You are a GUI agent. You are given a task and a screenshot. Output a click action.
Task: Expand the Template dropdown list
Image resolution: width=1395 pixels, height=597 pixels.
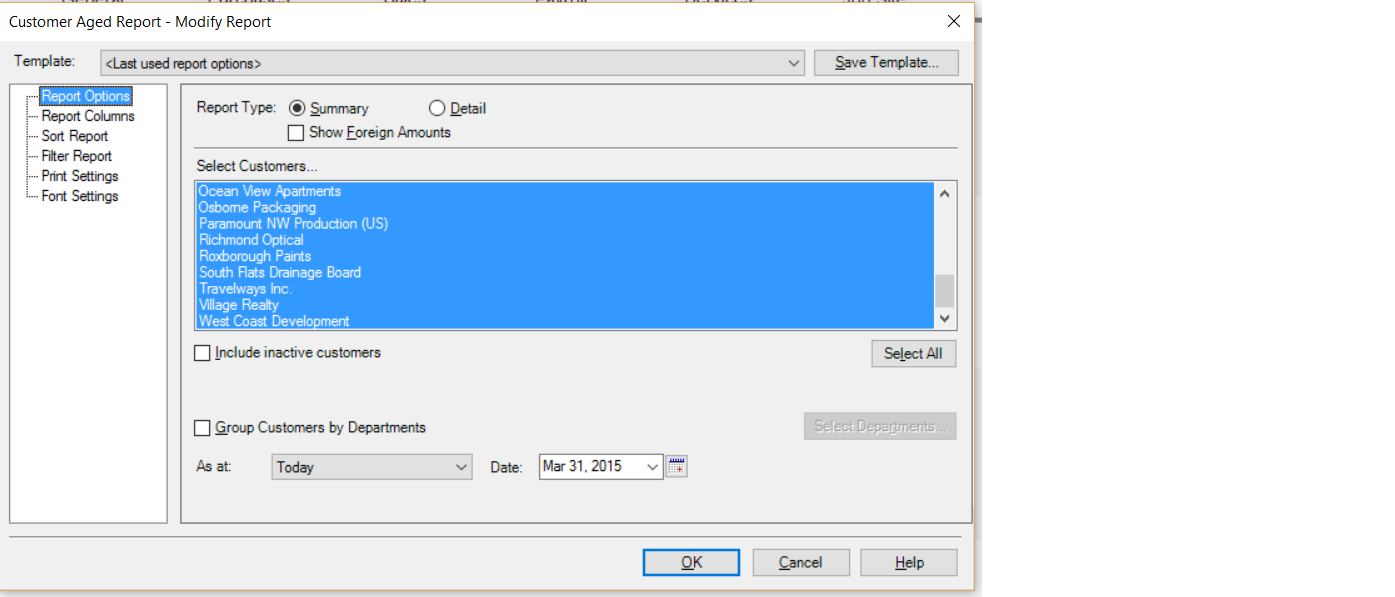point(794,63)
